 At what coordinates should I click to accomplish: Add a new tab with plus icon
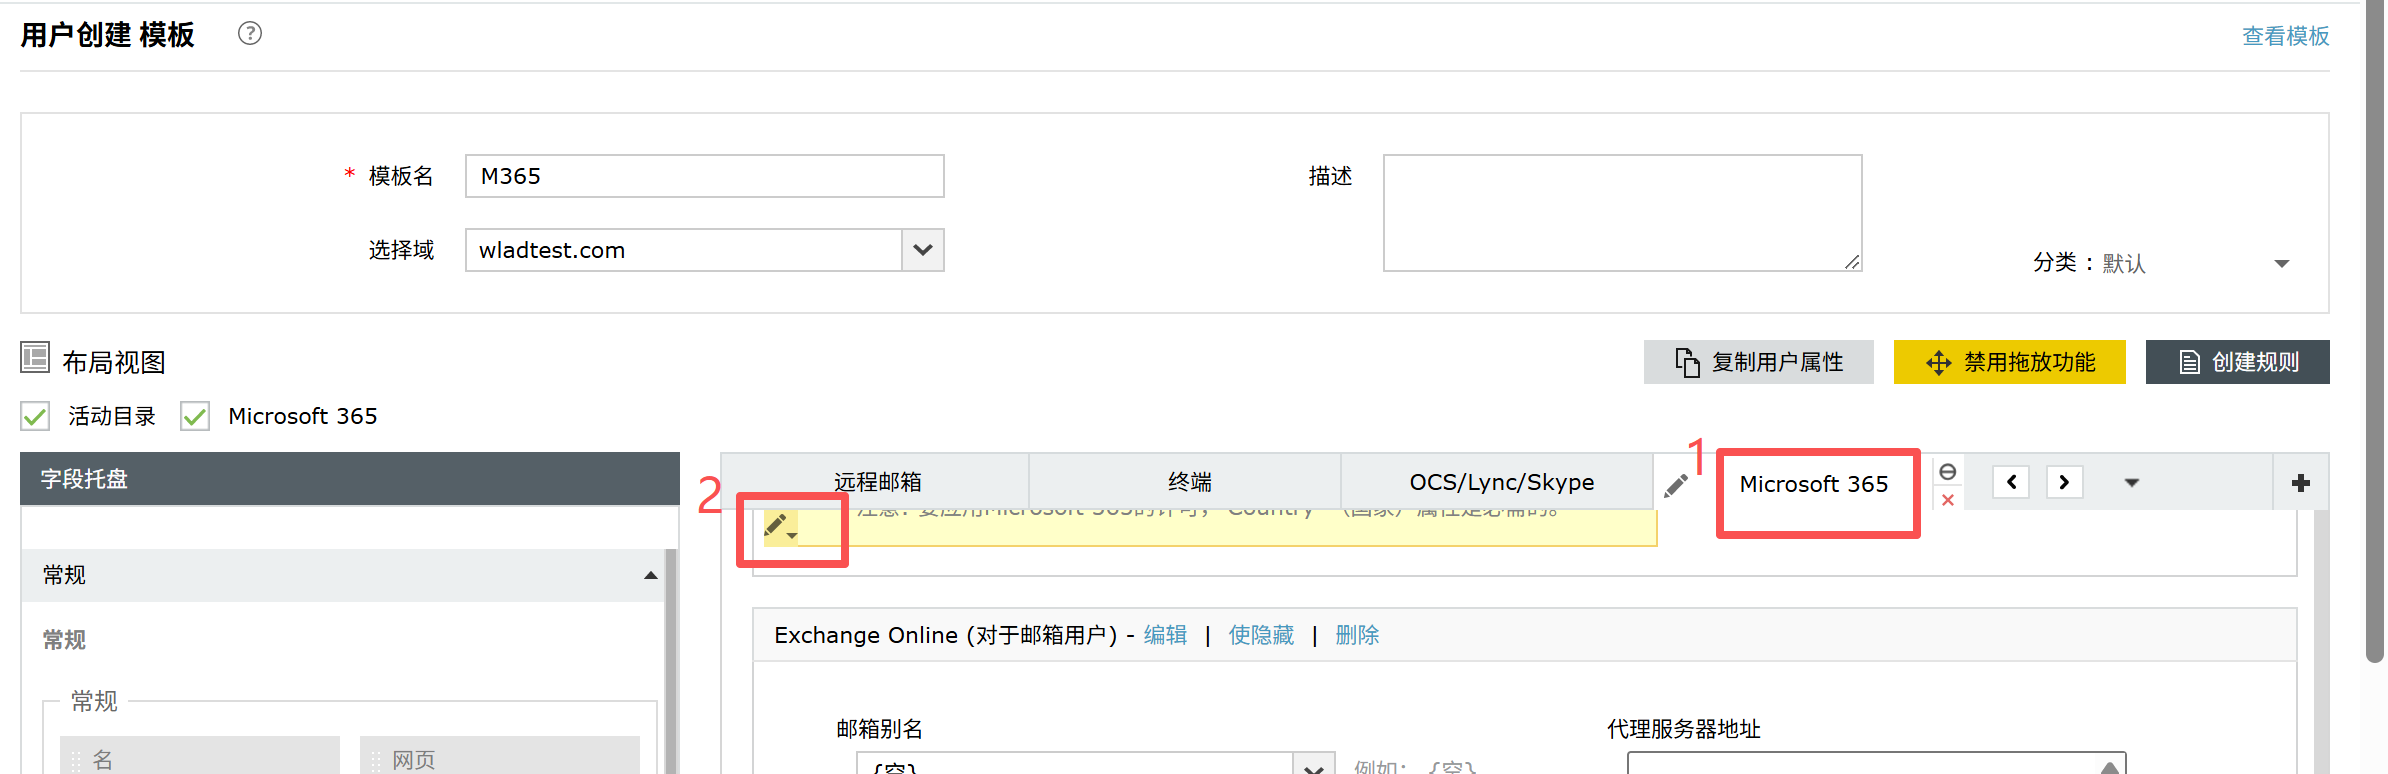click(2300, 483)
